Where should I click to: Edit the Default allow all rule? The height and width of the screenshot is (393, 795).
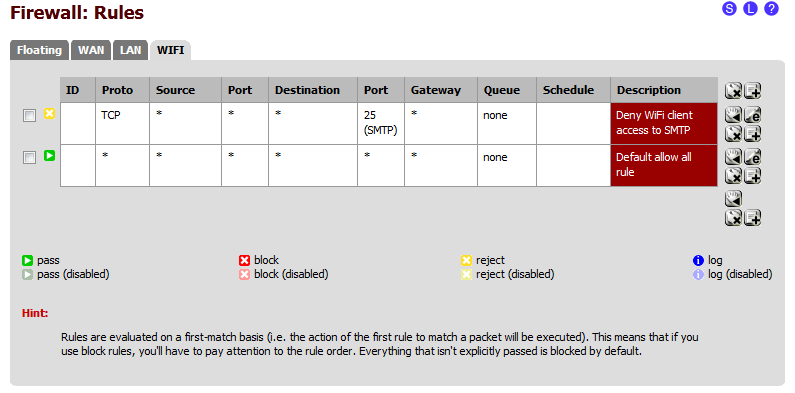pos(753,157)
